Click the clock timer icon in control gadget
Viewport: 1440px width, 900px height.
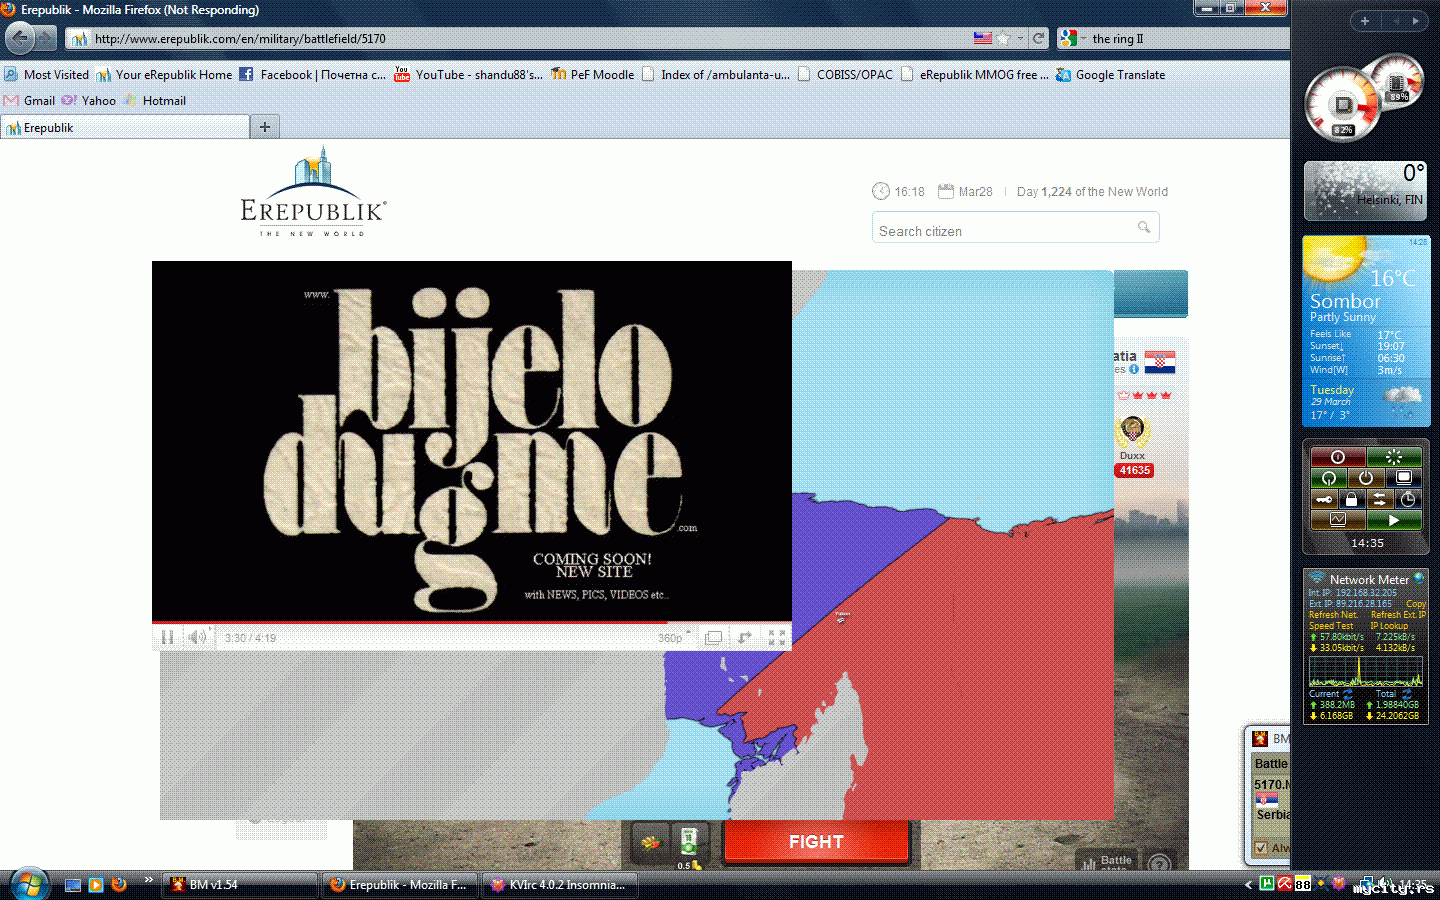pyautogui.click(x=1408, y=499)
